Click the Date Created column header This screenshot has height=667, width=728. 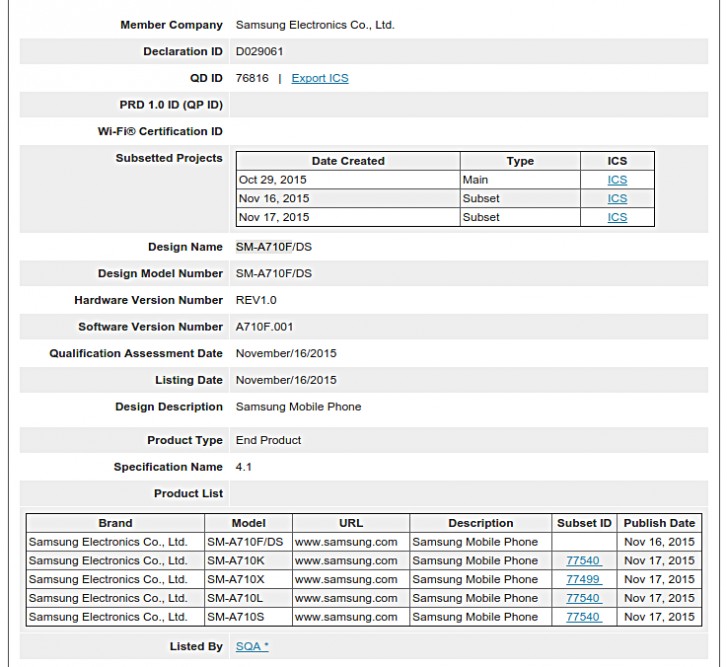pos(348,161)
